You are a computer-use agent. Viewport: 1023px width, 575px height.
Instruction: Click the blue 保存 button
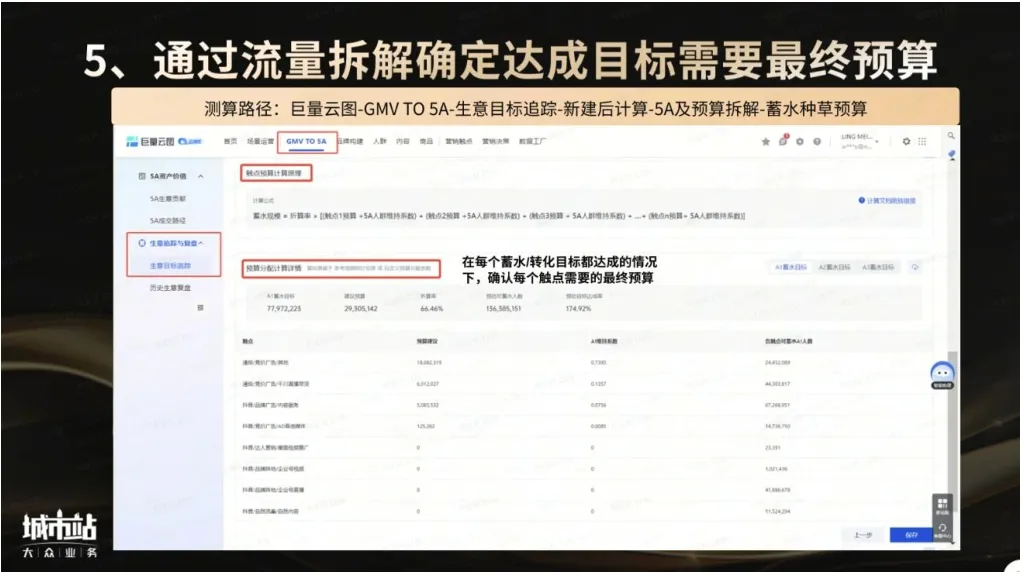click(911, 535)
